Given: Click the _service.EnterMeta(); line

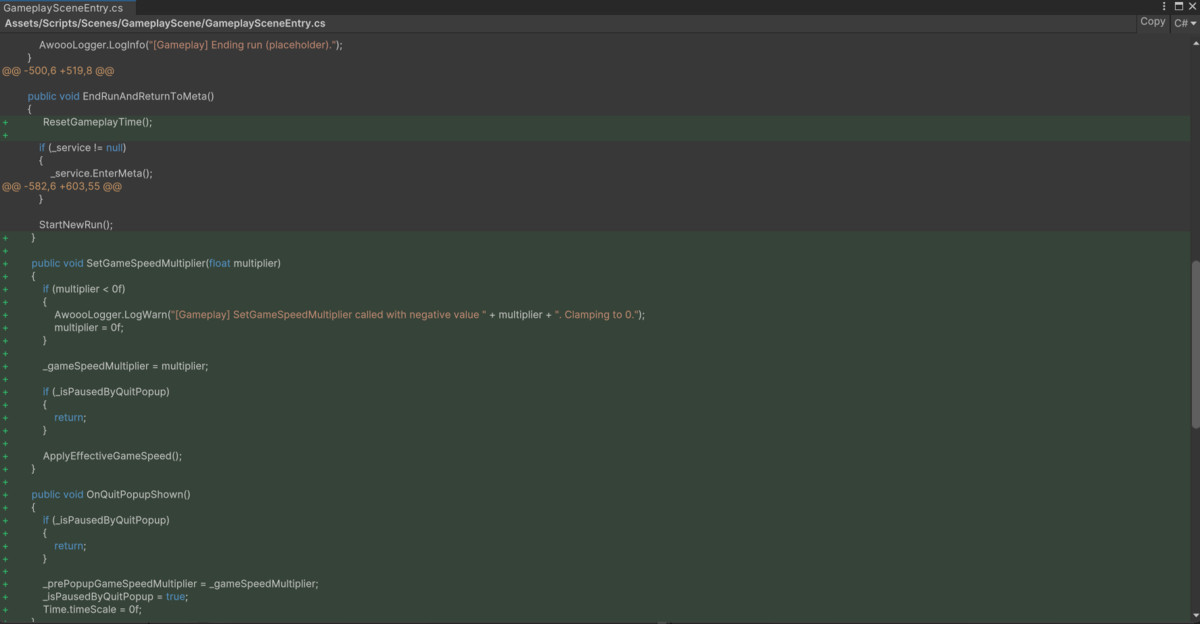Looking at the screenshot, I should click(102, 173).
